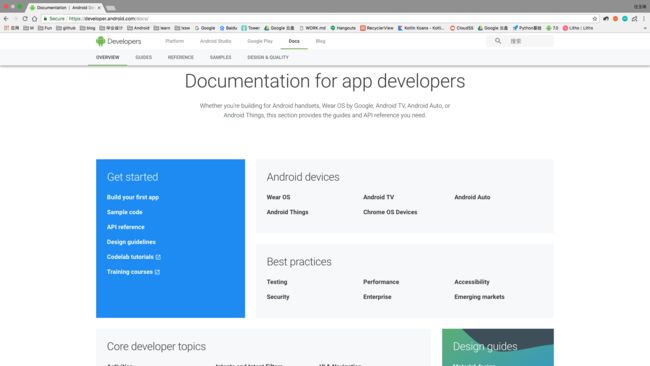Open the WORK.md bookmark

tap(312, 28)
